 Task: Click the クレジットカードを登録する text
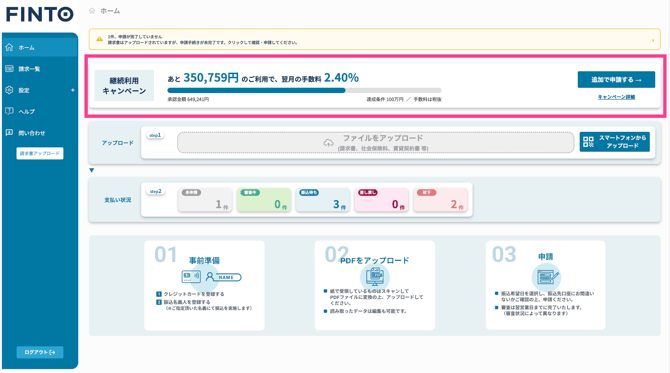(x=194, y=294)
